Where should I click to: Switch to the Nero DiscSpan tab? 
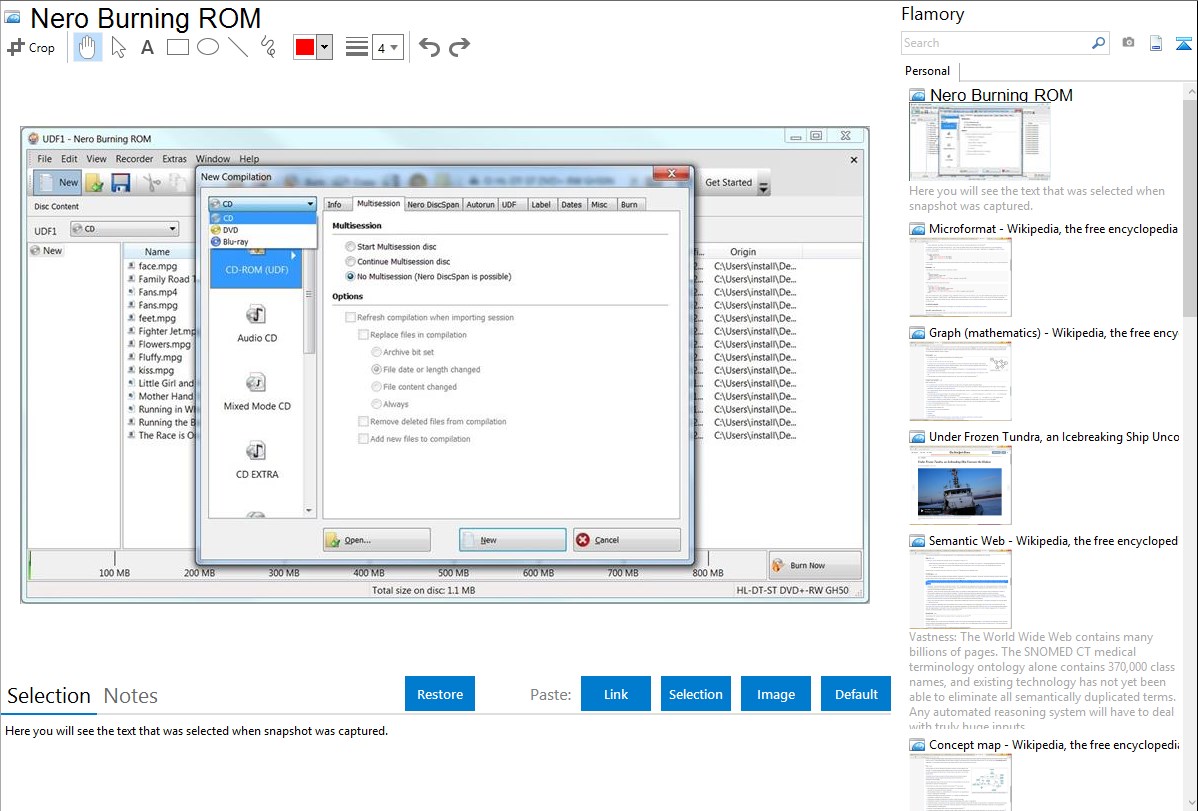(433, 205)
